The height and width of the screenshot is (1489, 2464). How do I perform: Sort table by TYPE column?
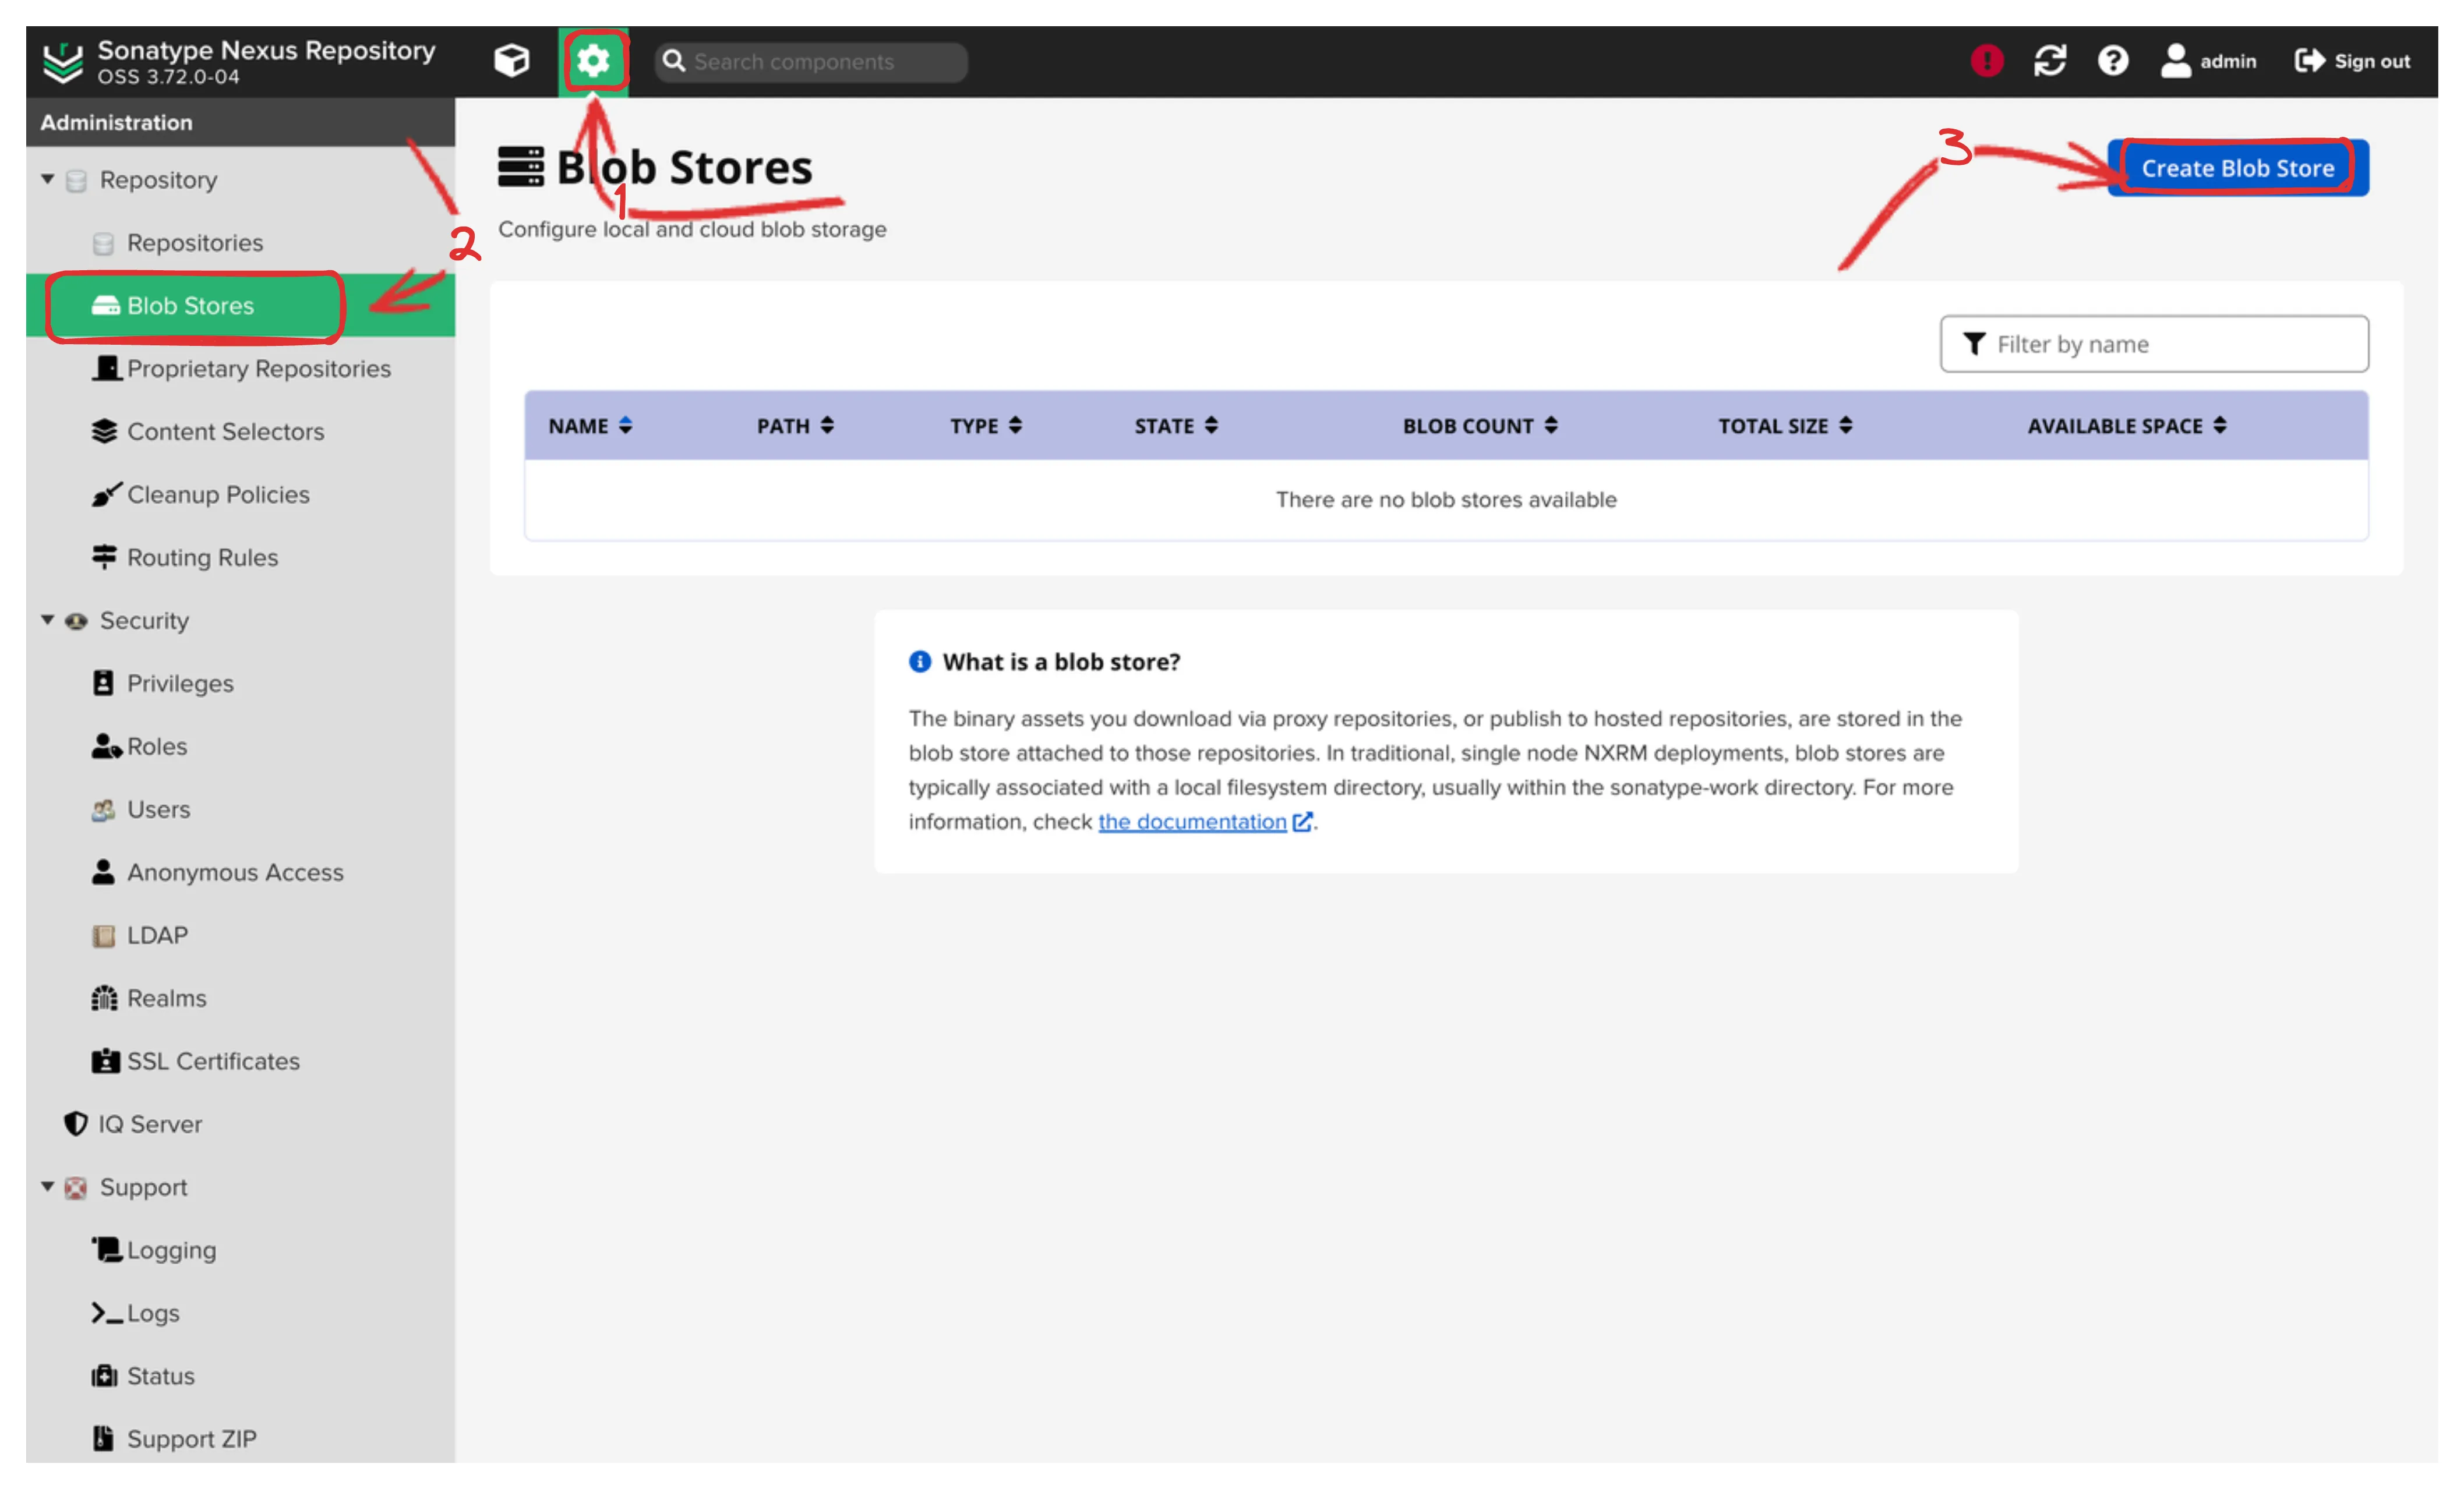coord(985,426)
